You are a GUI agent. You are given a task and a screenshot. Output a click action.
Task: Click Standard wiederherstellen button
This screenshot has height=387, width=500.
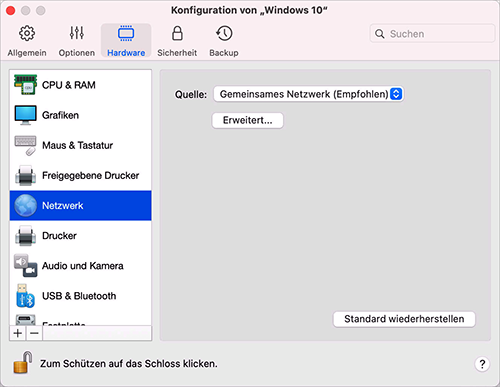404,319
